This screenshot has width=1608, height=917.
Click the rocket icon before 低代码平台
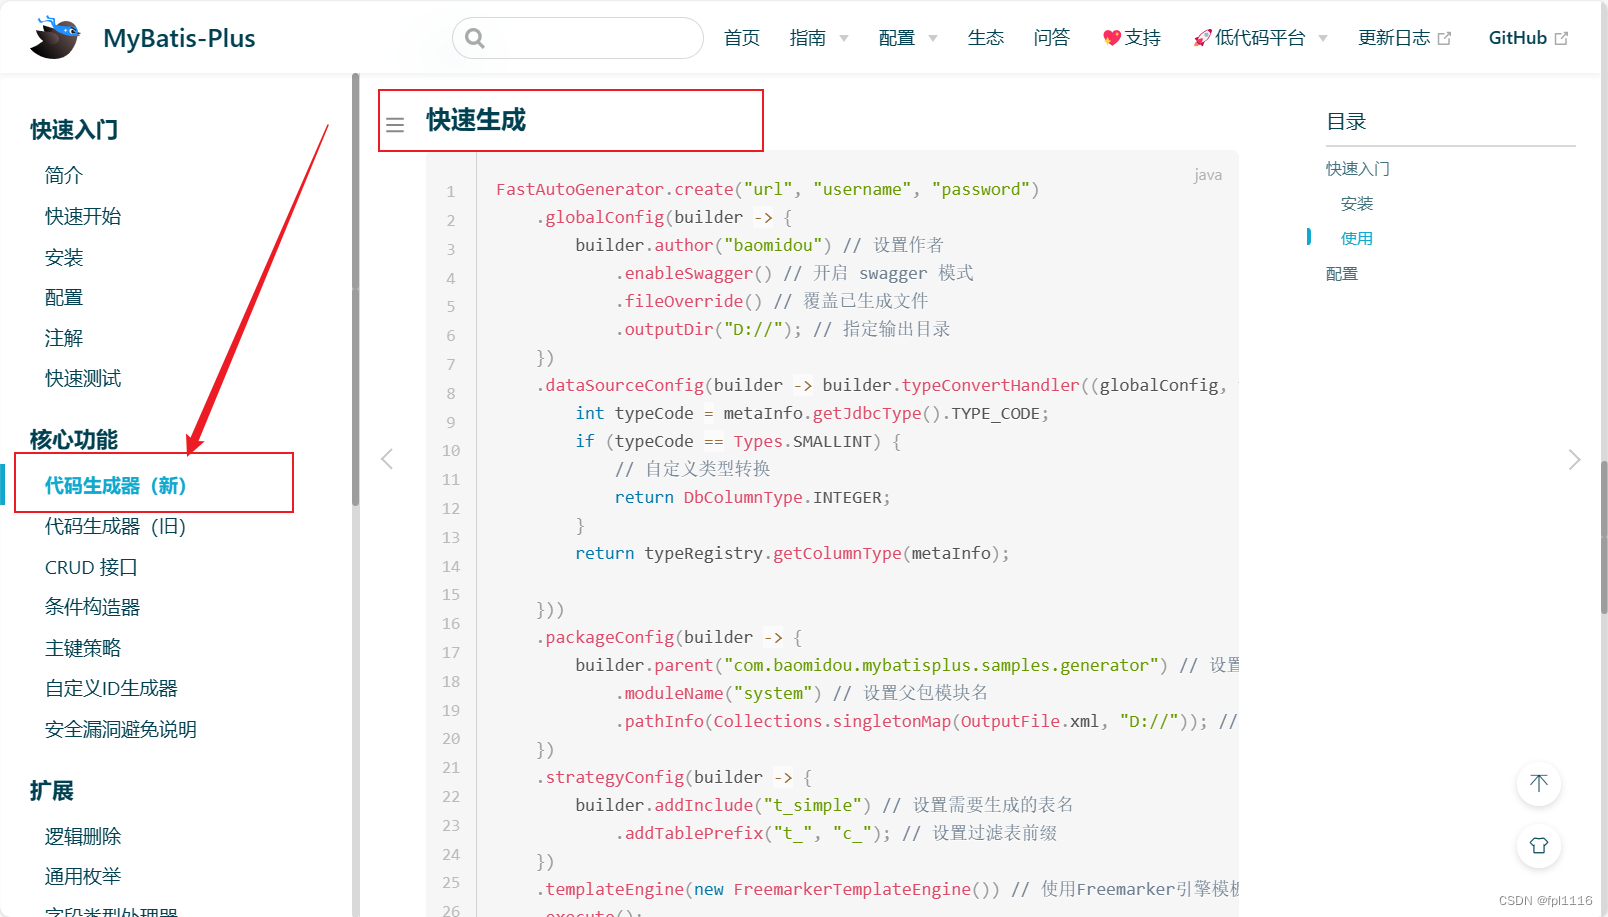pos(1202,38)
